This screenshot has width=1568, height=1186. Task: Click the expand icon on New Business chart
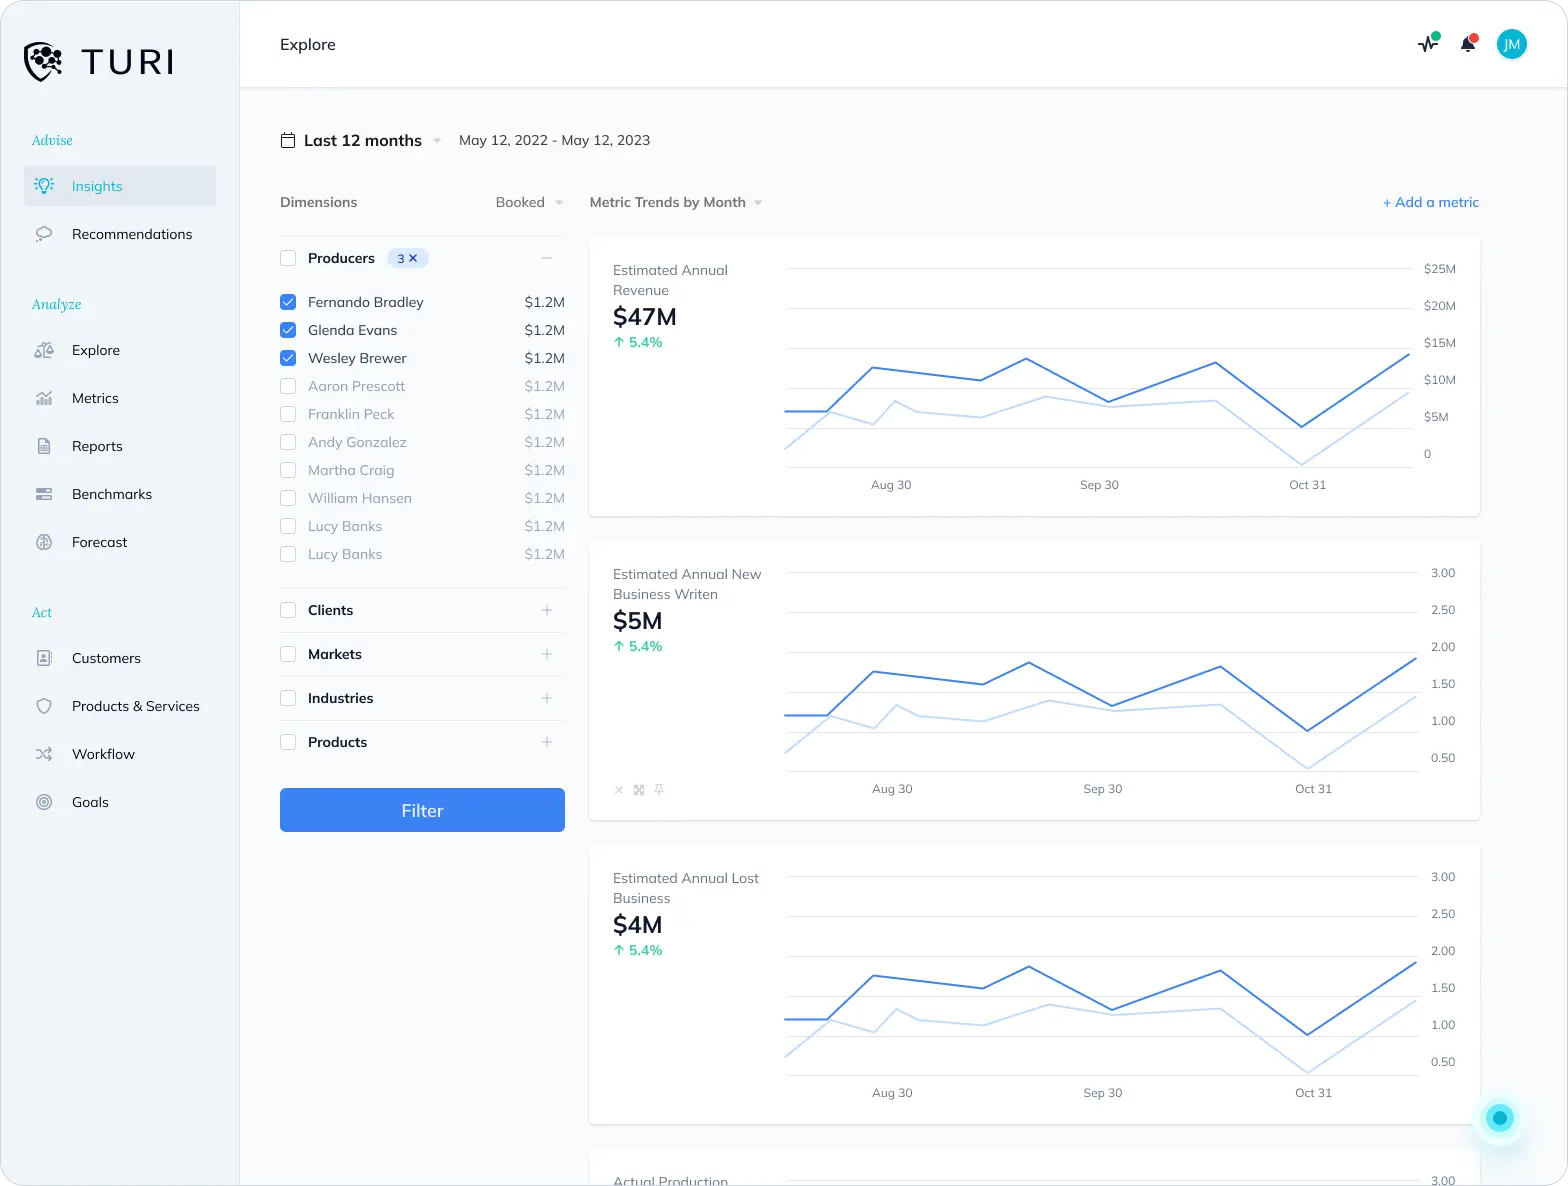point(639,790)
